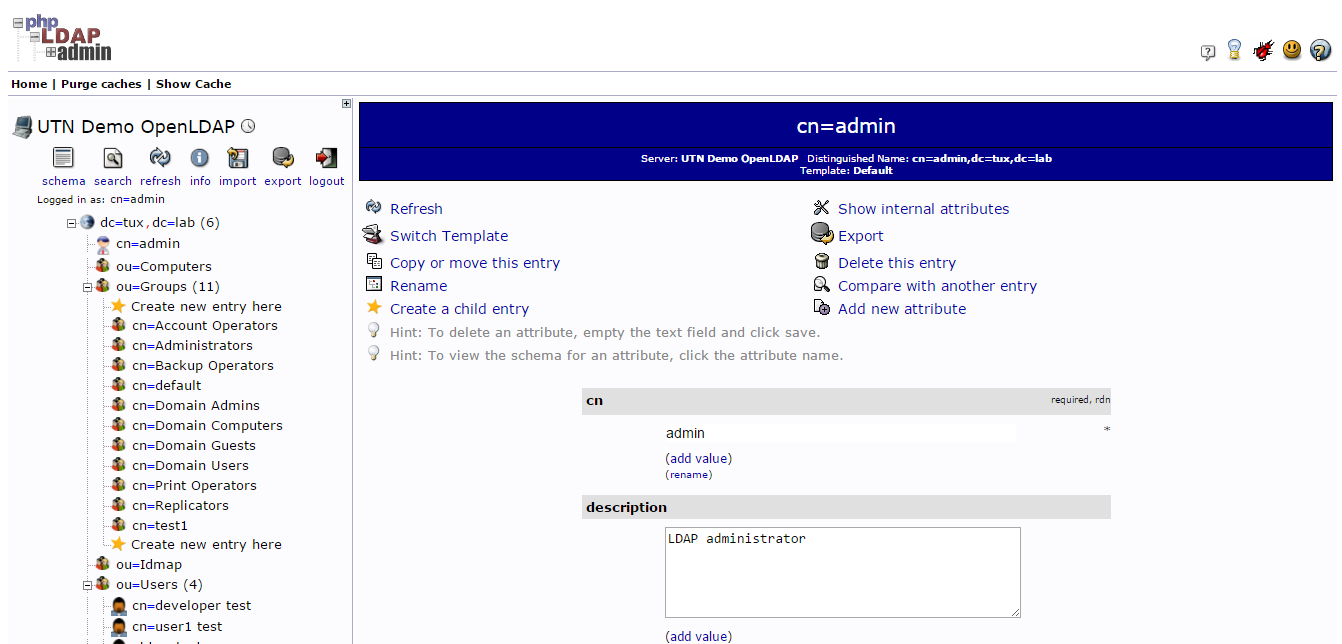The image size is (1342, 644).
Task: Click Create new entry here above cn=Account Operators
Action: [206, 306]
